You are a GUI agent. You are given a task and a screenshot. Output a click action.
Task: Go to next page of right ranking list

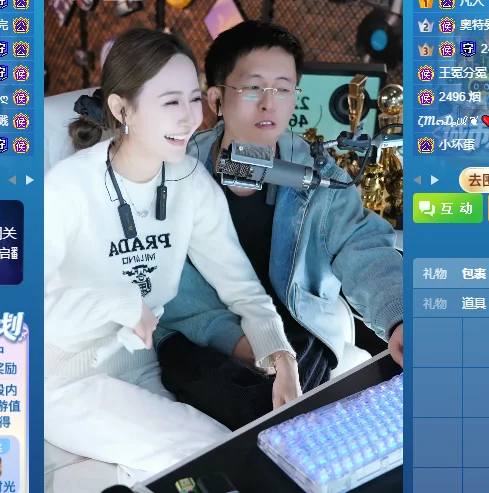pyautogui.click(x=434, y=180)
